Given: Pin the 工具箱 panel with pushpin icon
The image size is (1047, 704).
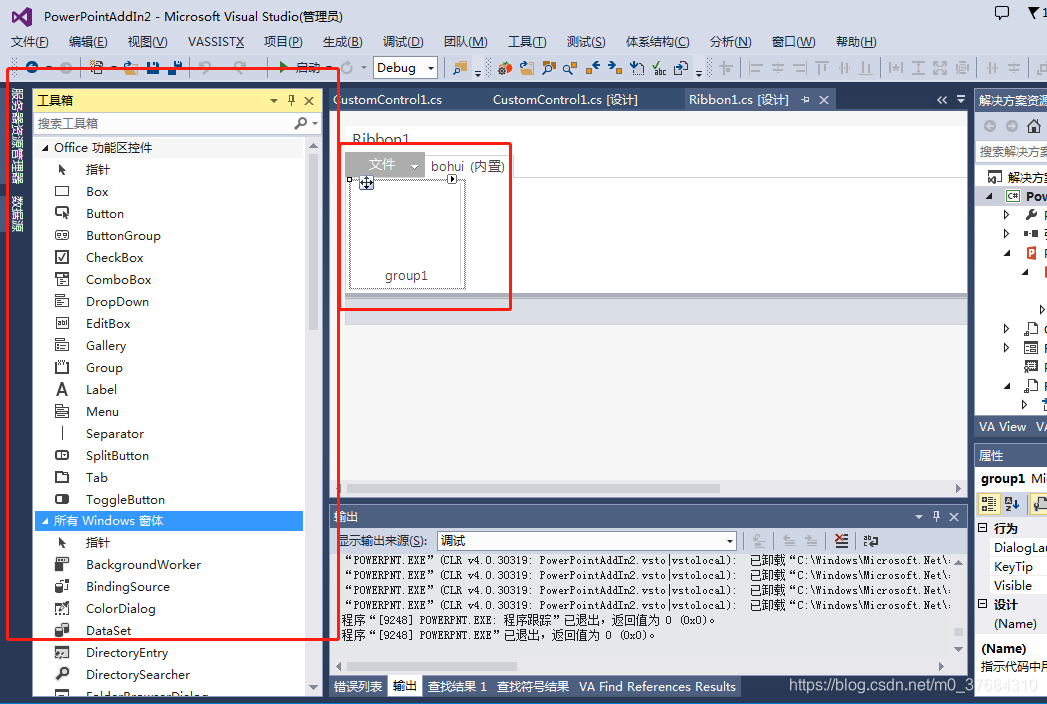Looking at the screenshot, I should tap(291, 100).
